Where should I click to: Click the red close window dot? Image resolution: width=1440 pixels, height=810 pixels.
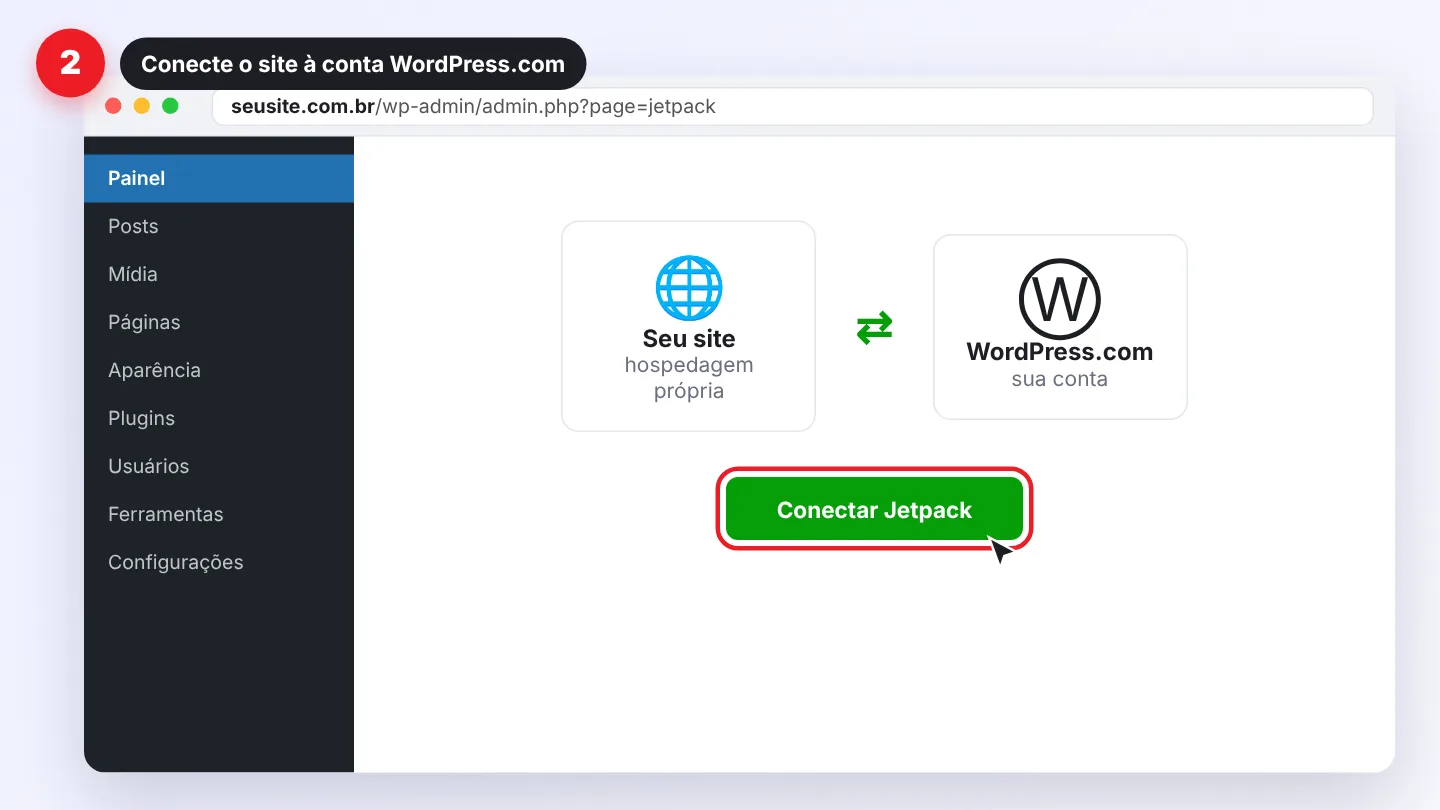(113, 106)
